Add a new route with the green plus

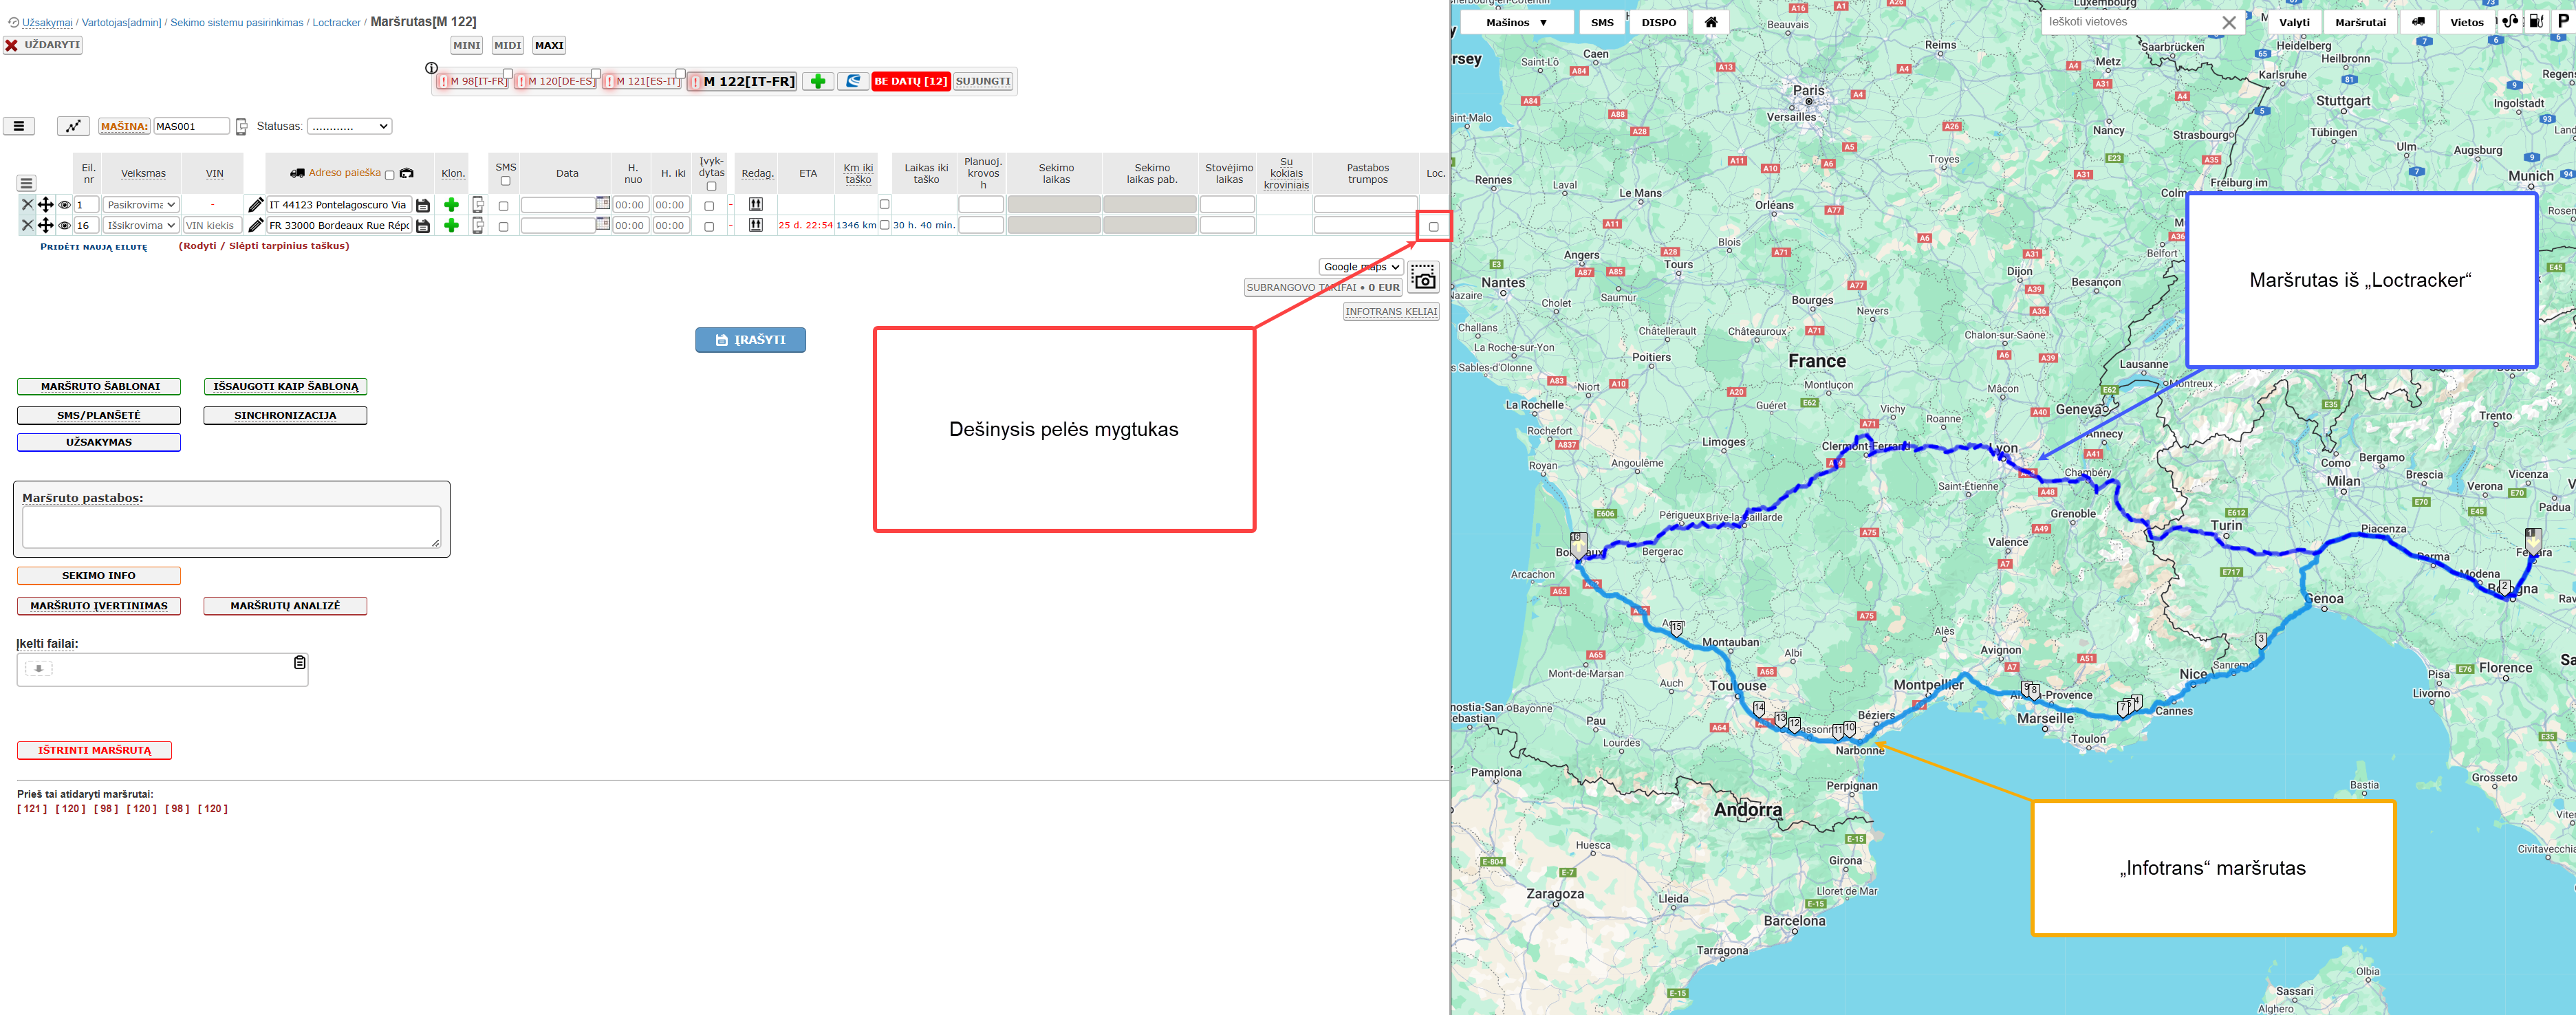click(818, 81)
